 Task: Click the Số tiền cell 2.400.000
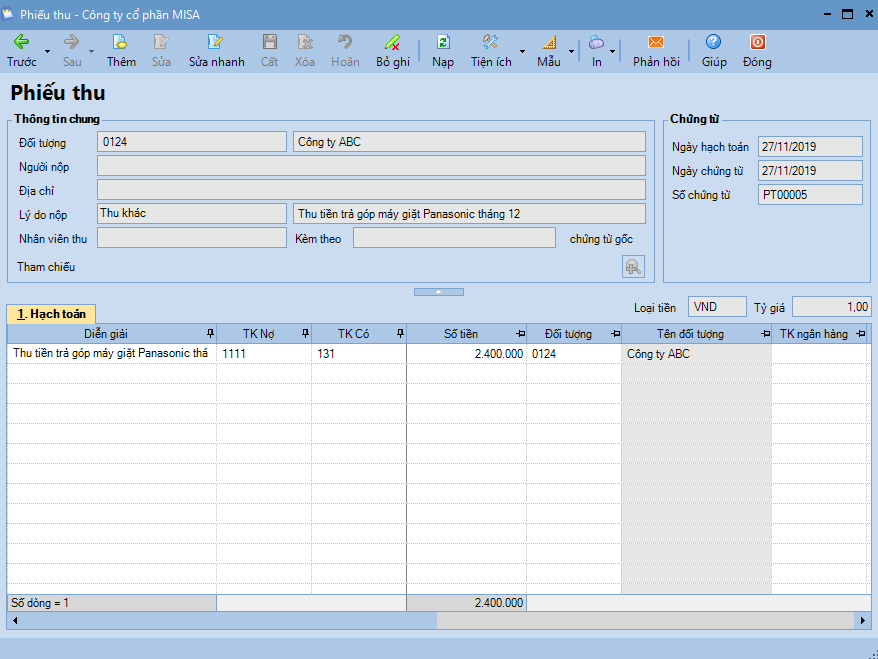(x=466, y=354)
